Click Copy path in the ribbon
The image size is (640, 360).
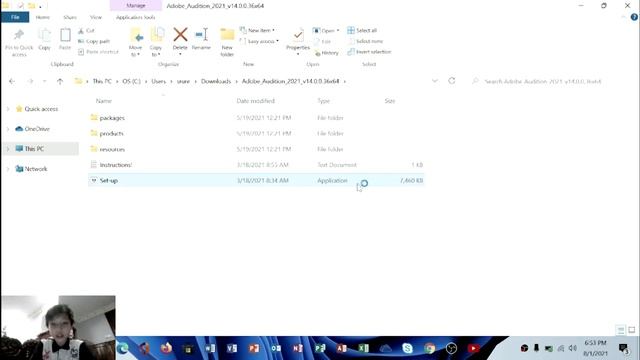point(94,41)
